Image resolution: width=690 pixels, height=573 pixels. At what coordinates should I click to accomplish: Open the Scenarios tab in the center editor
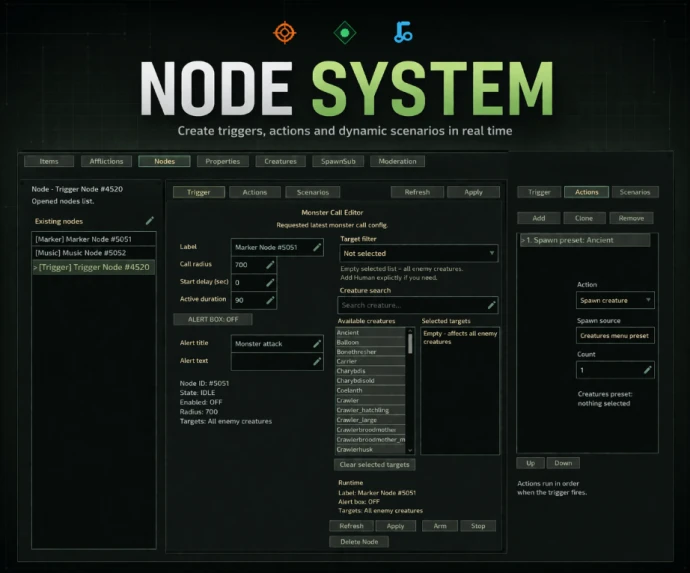click(313, 192)
